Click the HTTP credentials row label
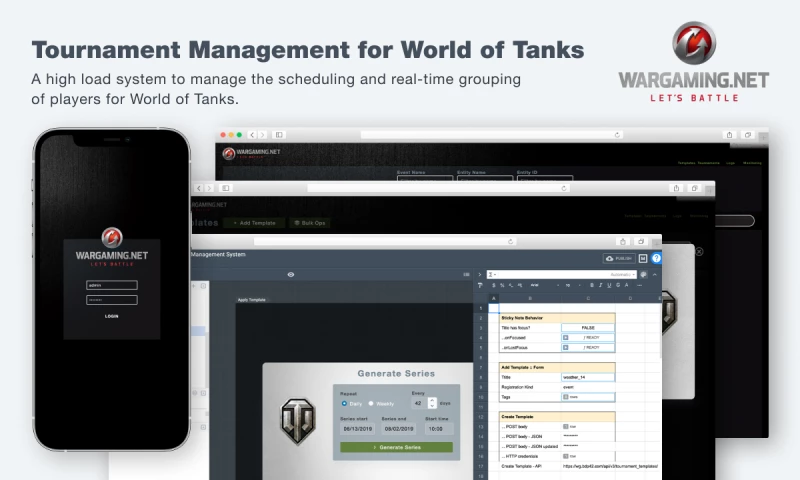This screenshot has height=480, width=800. click(x=519, y=457)
